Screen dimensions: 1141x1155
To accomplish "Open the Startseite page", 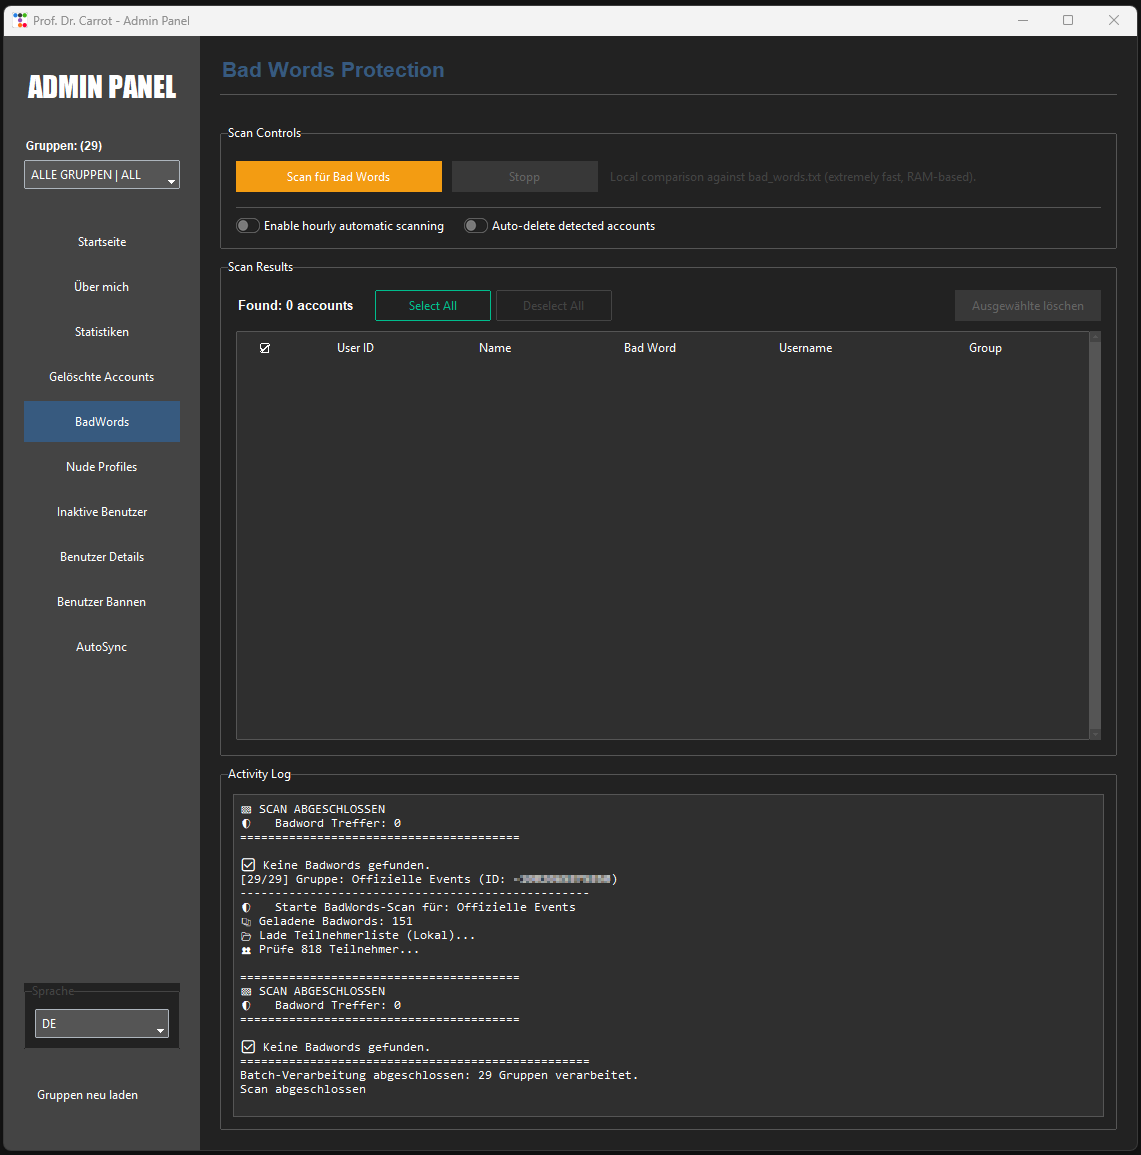I will (102, 242).
